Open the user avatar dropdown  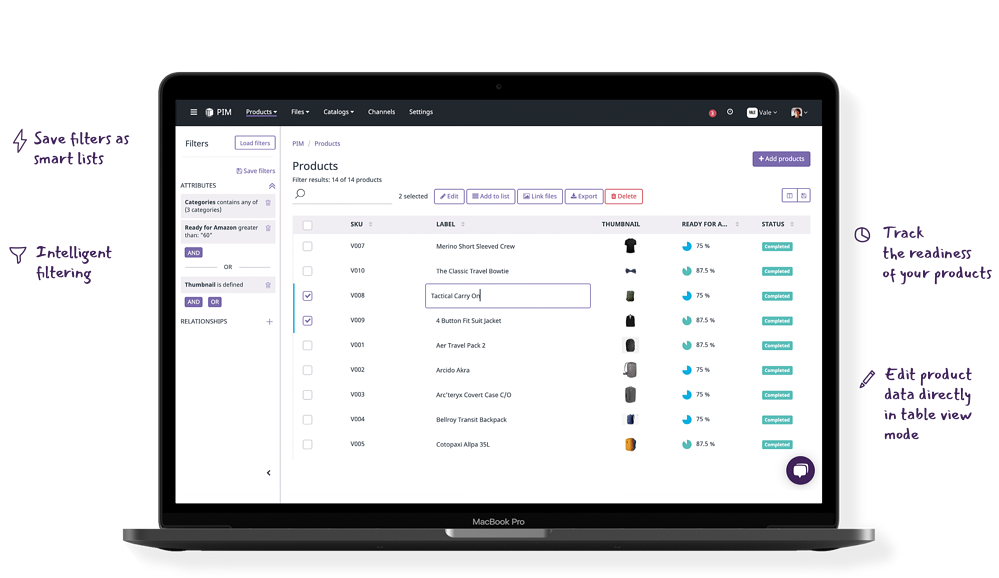pos(799,113)
